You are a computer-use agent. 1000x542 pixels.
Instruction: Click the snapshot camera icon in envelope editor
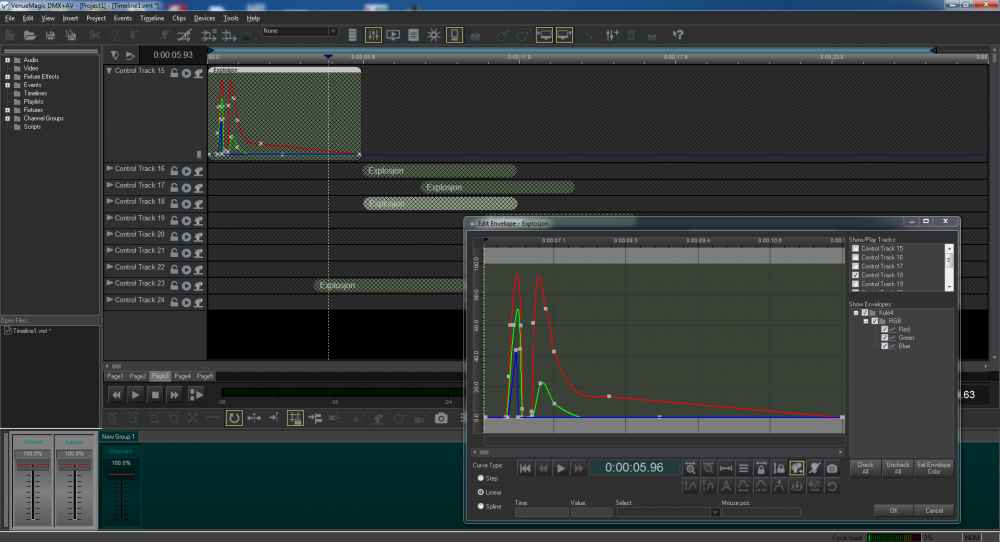pyautogui.click(x=831, y=468)
